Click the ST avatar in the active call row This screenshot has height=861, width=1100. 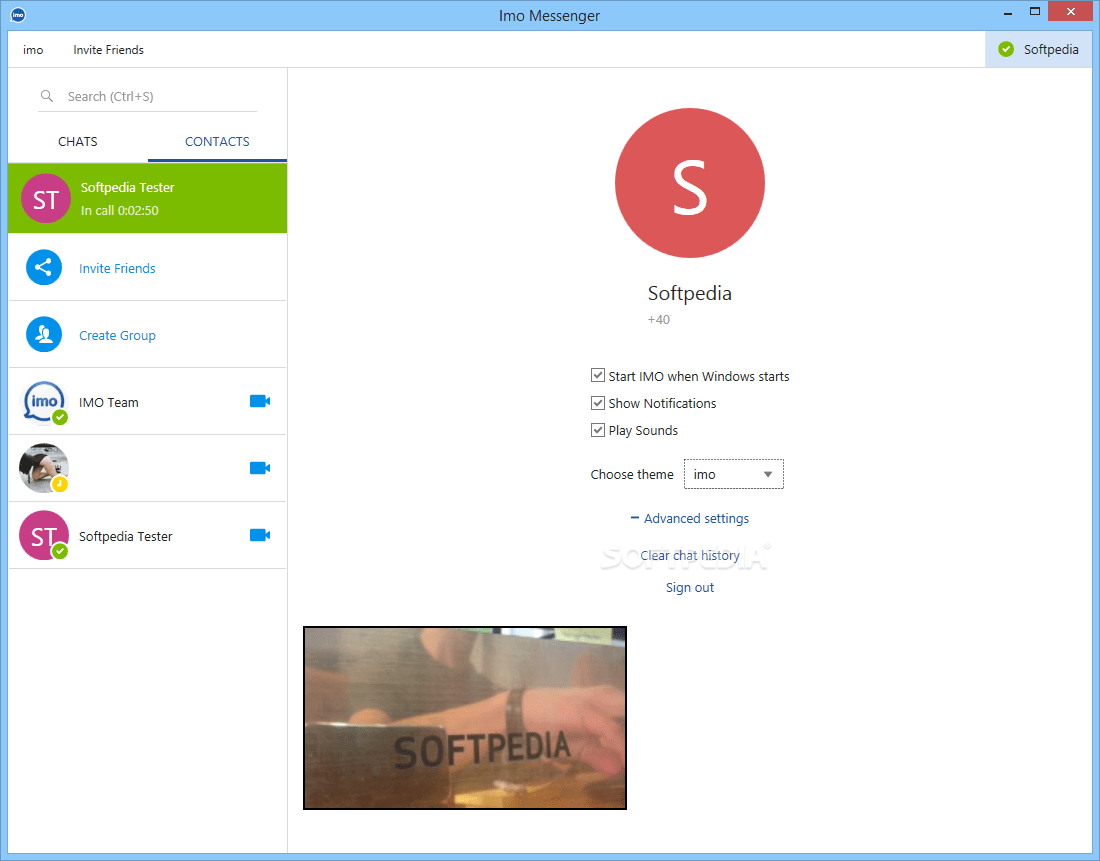click(x=46, y=199)
